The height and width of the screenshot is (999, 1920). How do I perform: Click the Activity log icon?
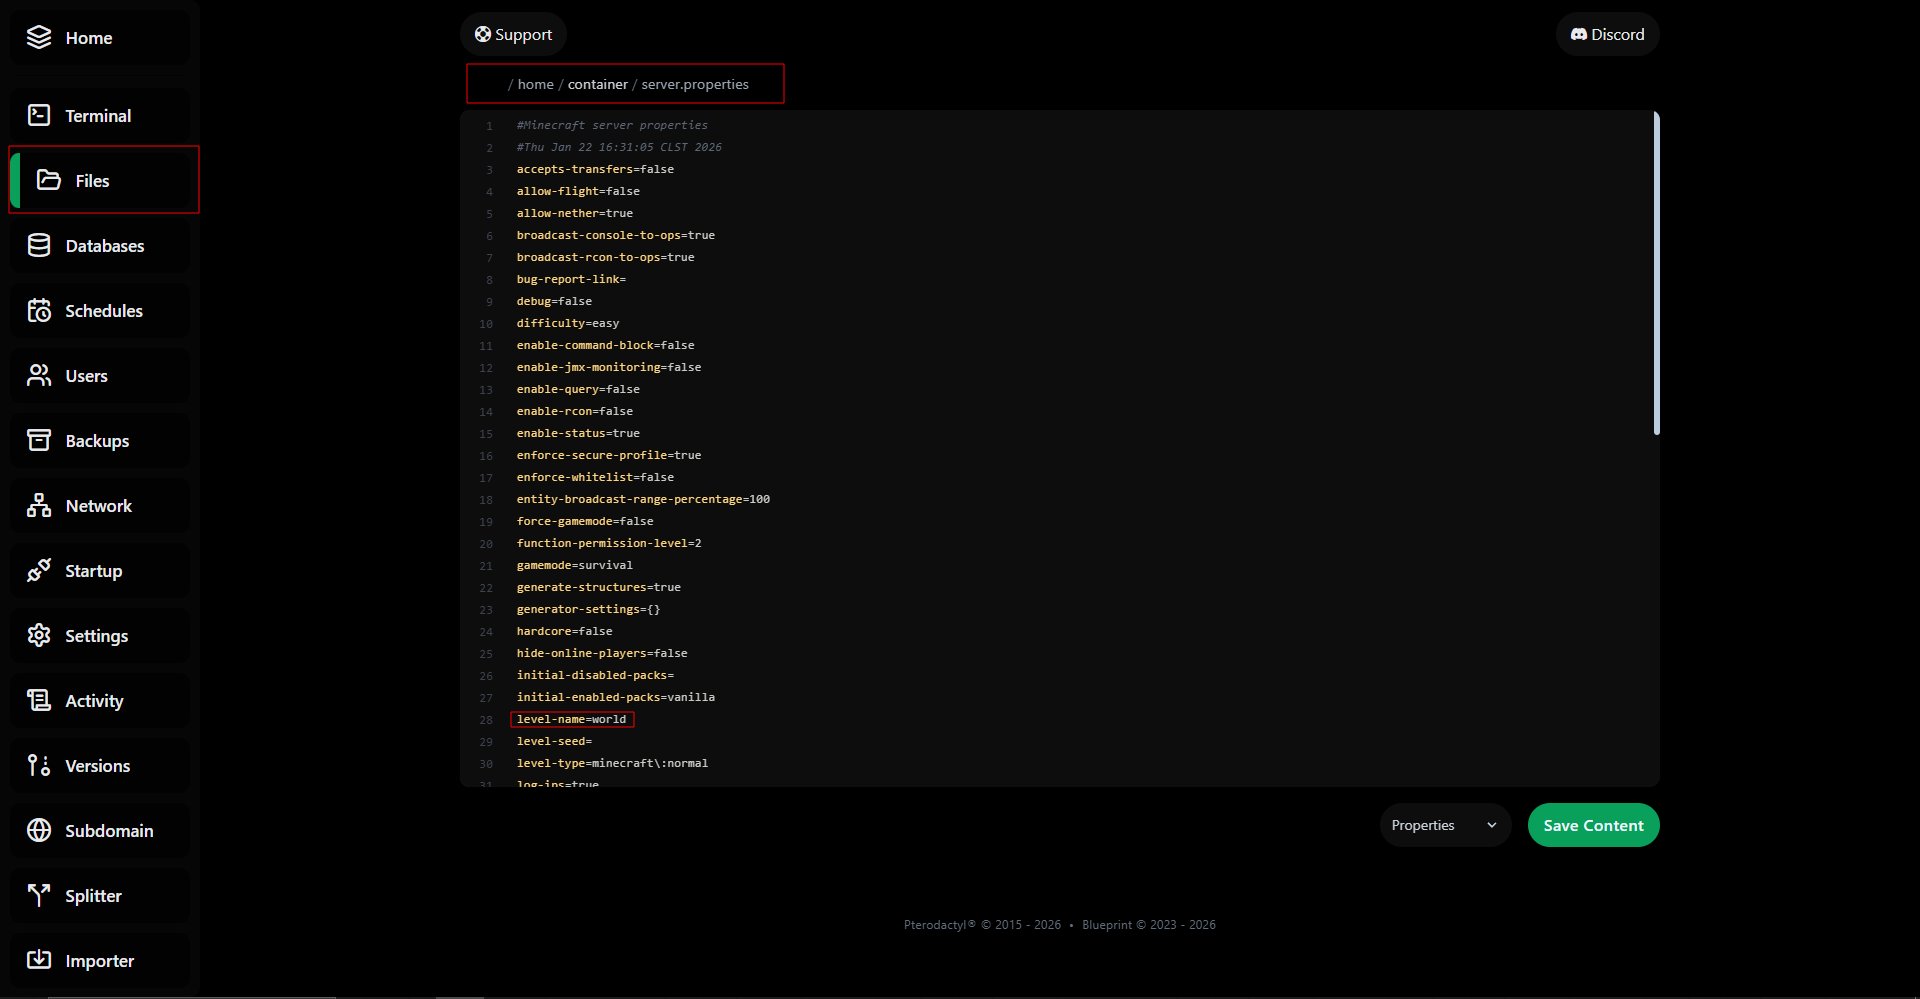tap(39, 700)
